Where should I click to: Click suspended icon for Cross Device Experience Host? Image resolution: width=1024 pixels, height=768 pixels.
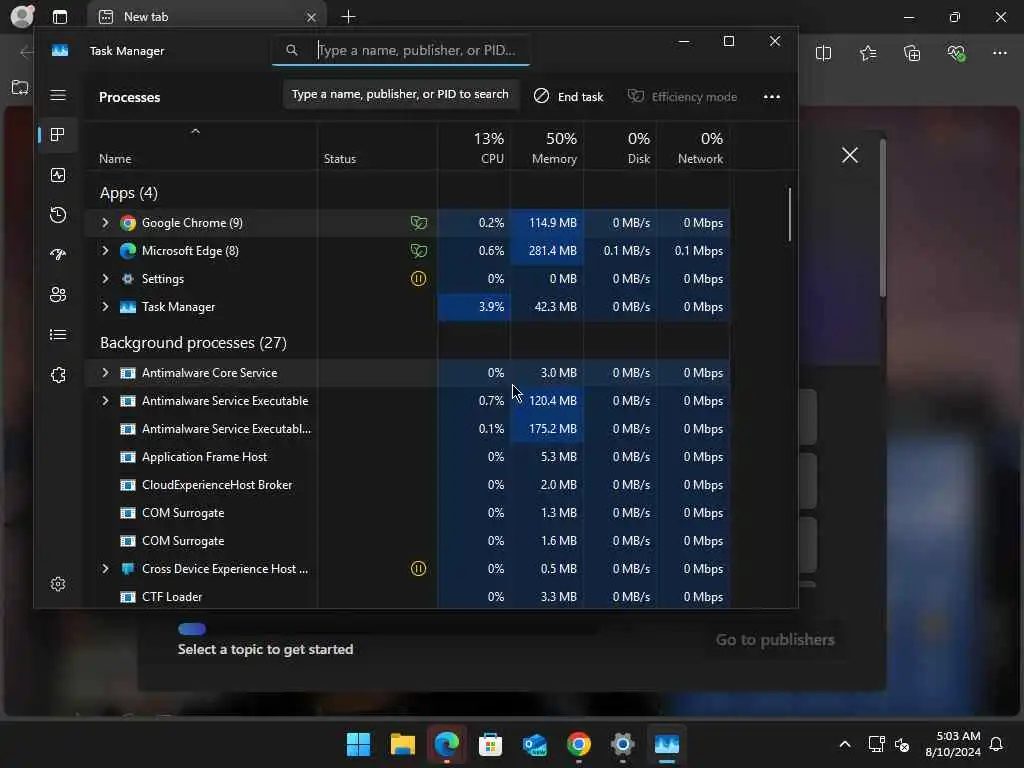coord(419,569)
